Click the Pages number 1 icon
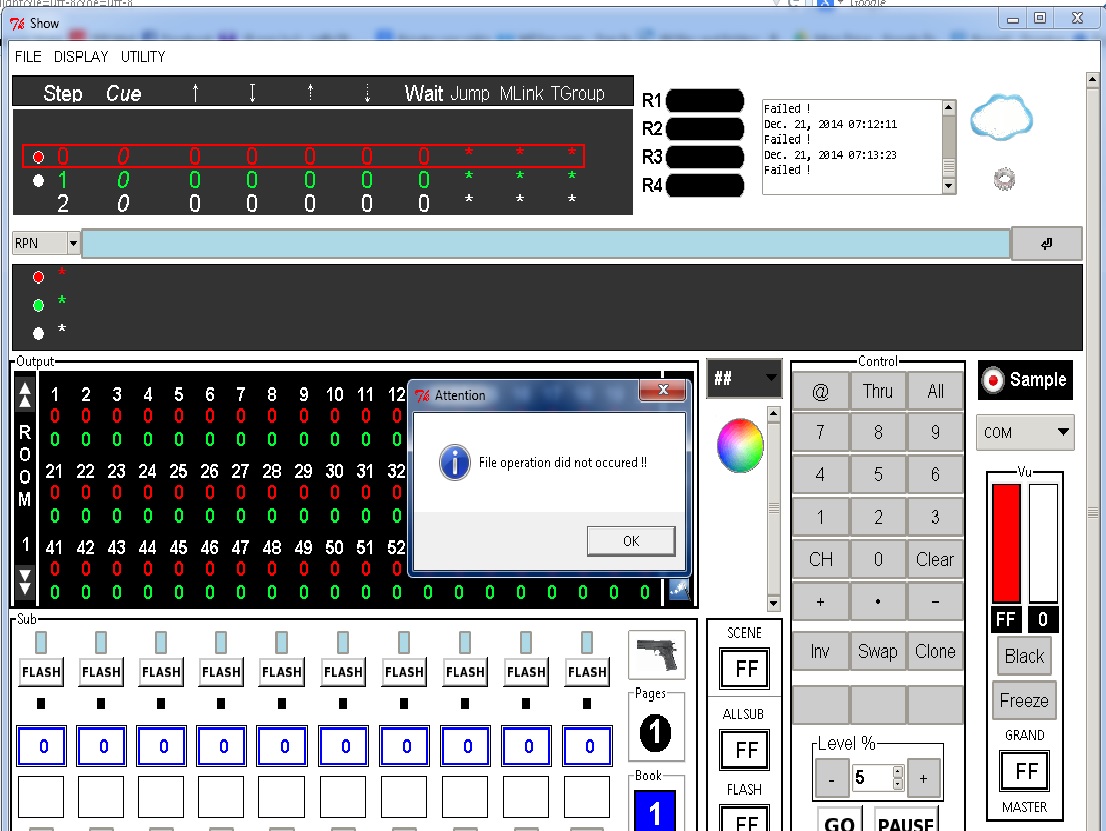 click(655, 734)
